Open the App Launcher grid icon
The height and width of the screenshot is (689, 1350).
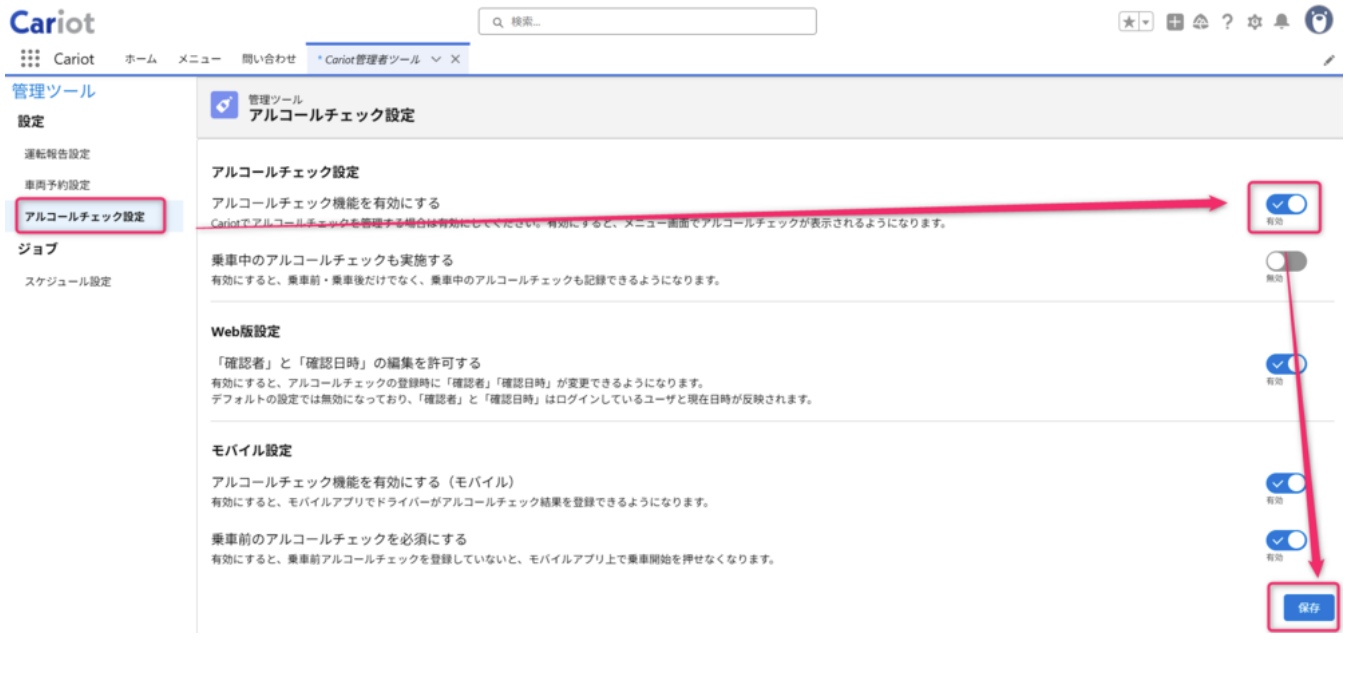[x=30, y=58]
